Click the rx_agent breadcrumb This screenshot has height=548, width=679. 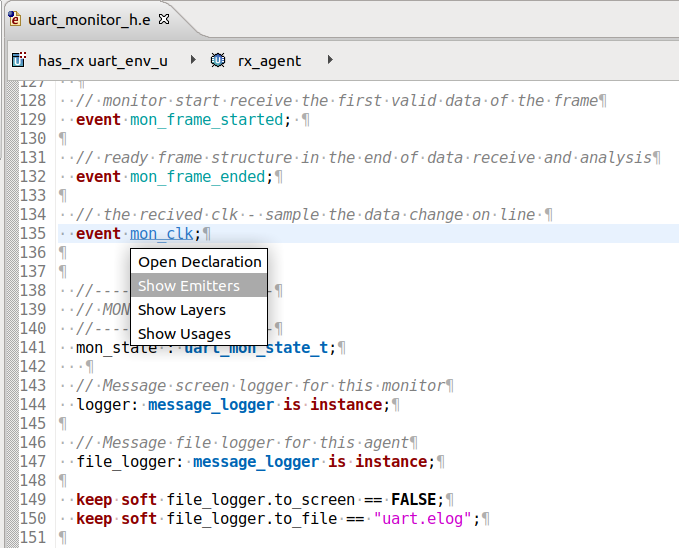point(269,61)
